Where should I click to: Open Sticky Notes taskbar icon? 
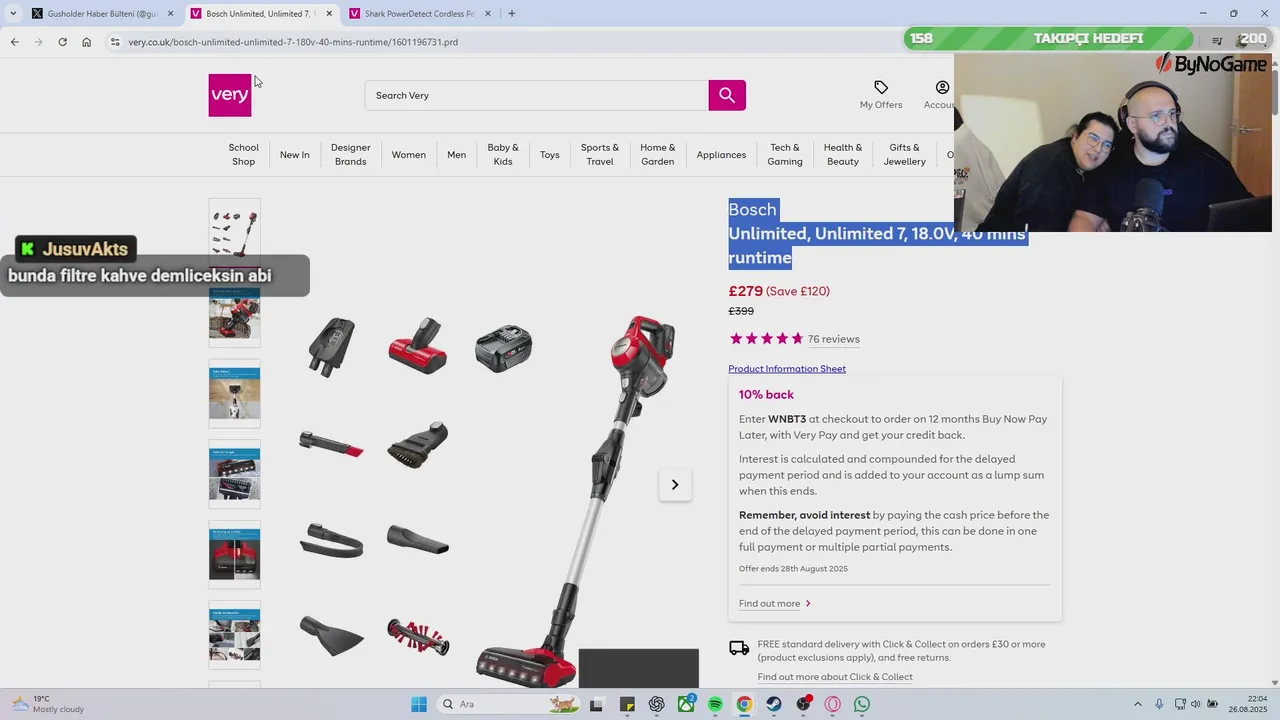click(627, 704)
